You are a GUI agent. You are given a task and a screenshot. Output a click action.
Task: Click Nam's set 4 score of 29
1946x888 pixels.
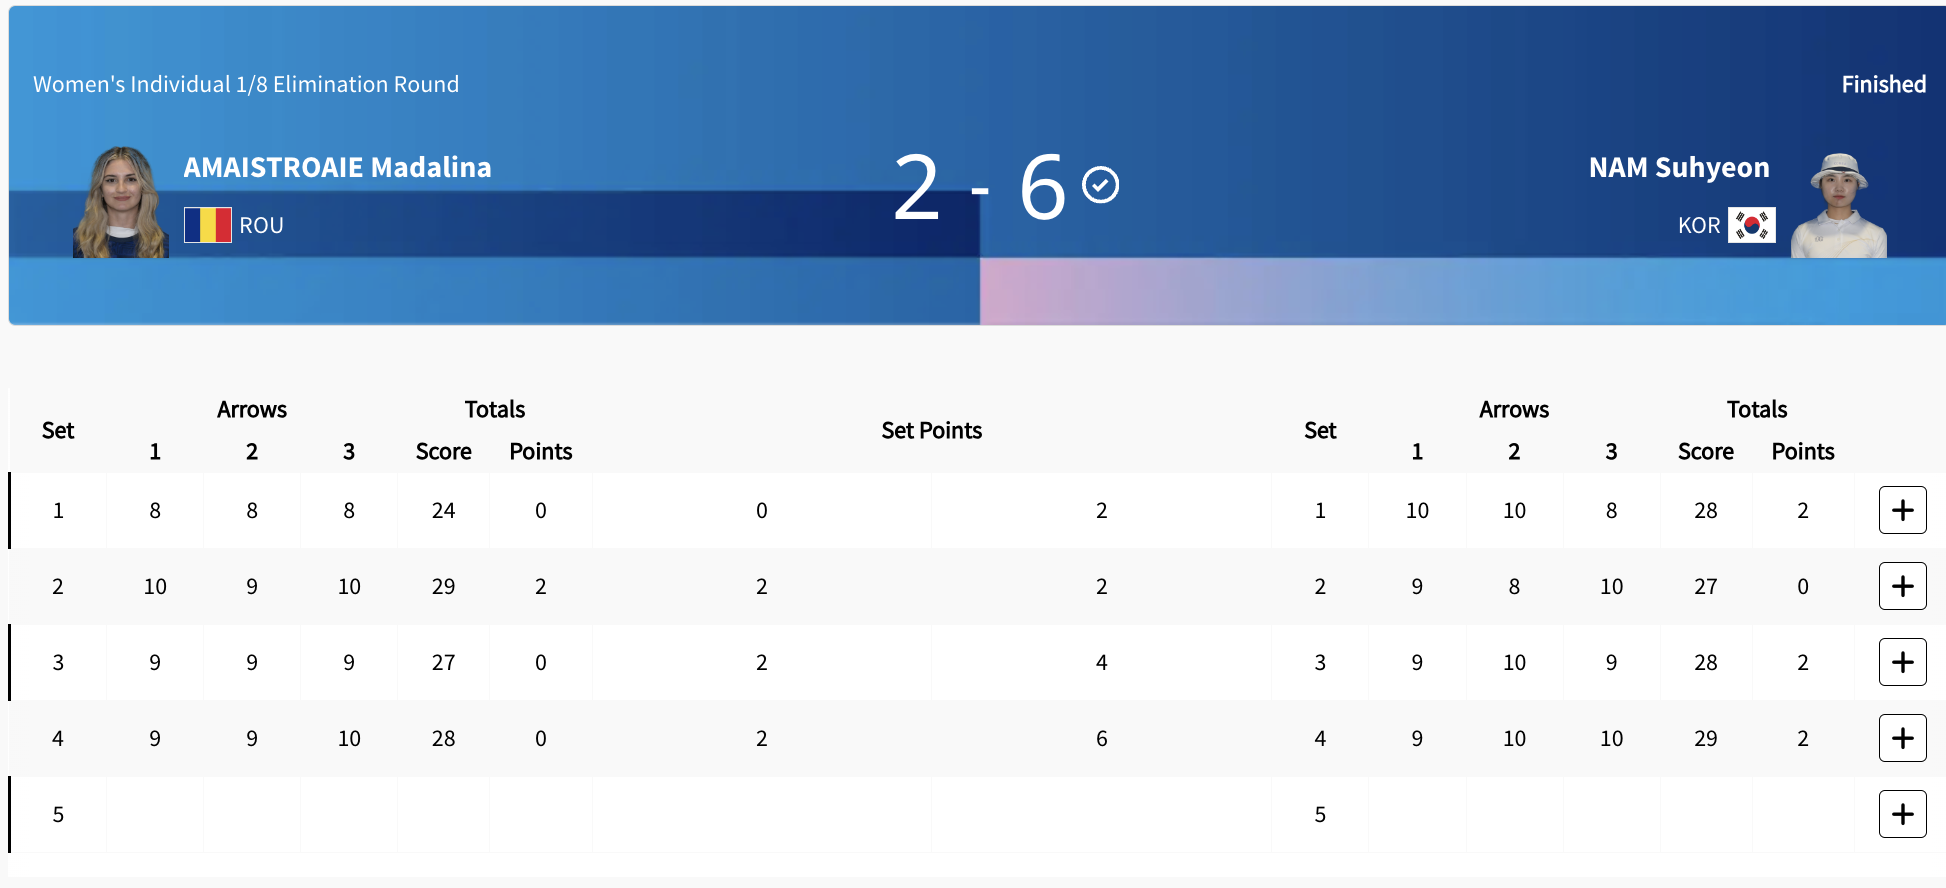click(1705, 739)
